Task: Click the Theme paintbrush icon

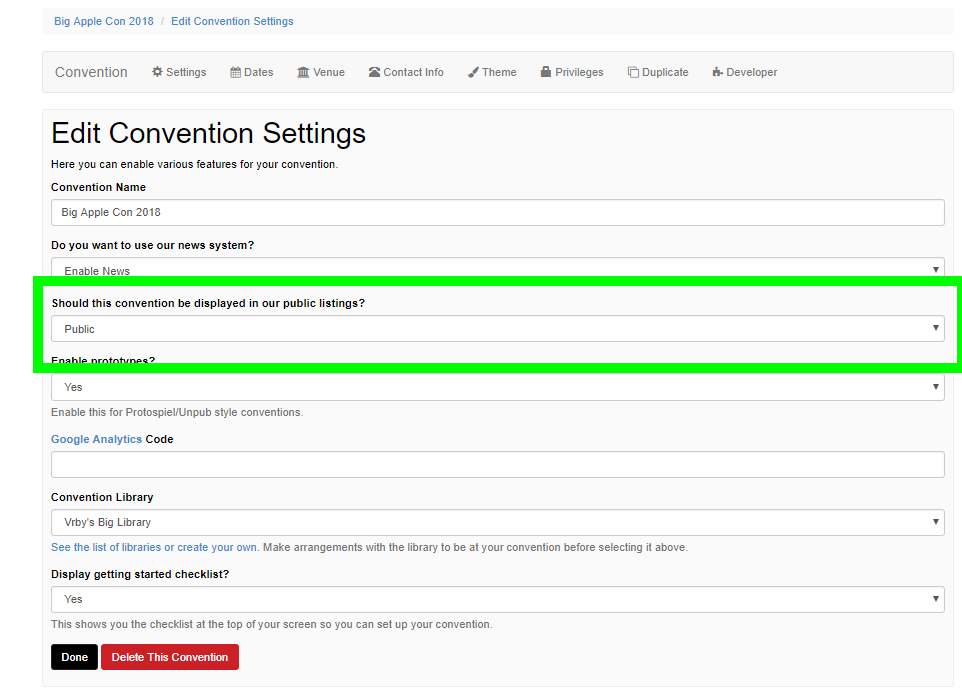Action: pyautogui.click(x=471, y=71)
